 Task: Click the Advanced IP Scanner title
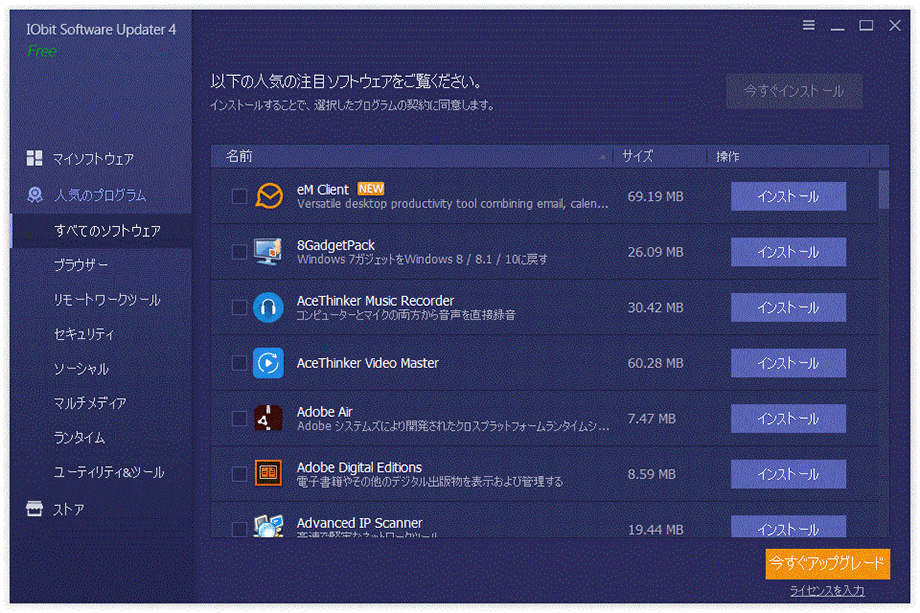(x=360, y=523)
